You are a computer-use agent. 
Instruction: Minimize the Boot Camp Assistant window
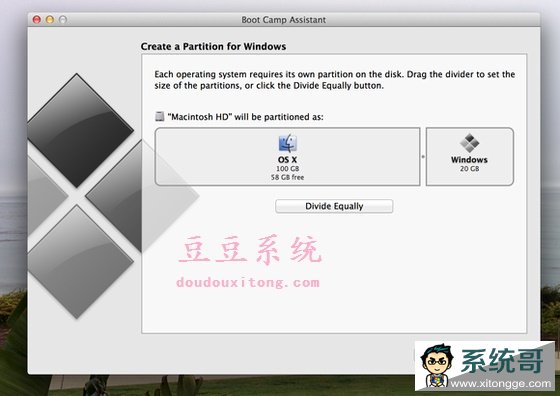(x=50, y=20)
